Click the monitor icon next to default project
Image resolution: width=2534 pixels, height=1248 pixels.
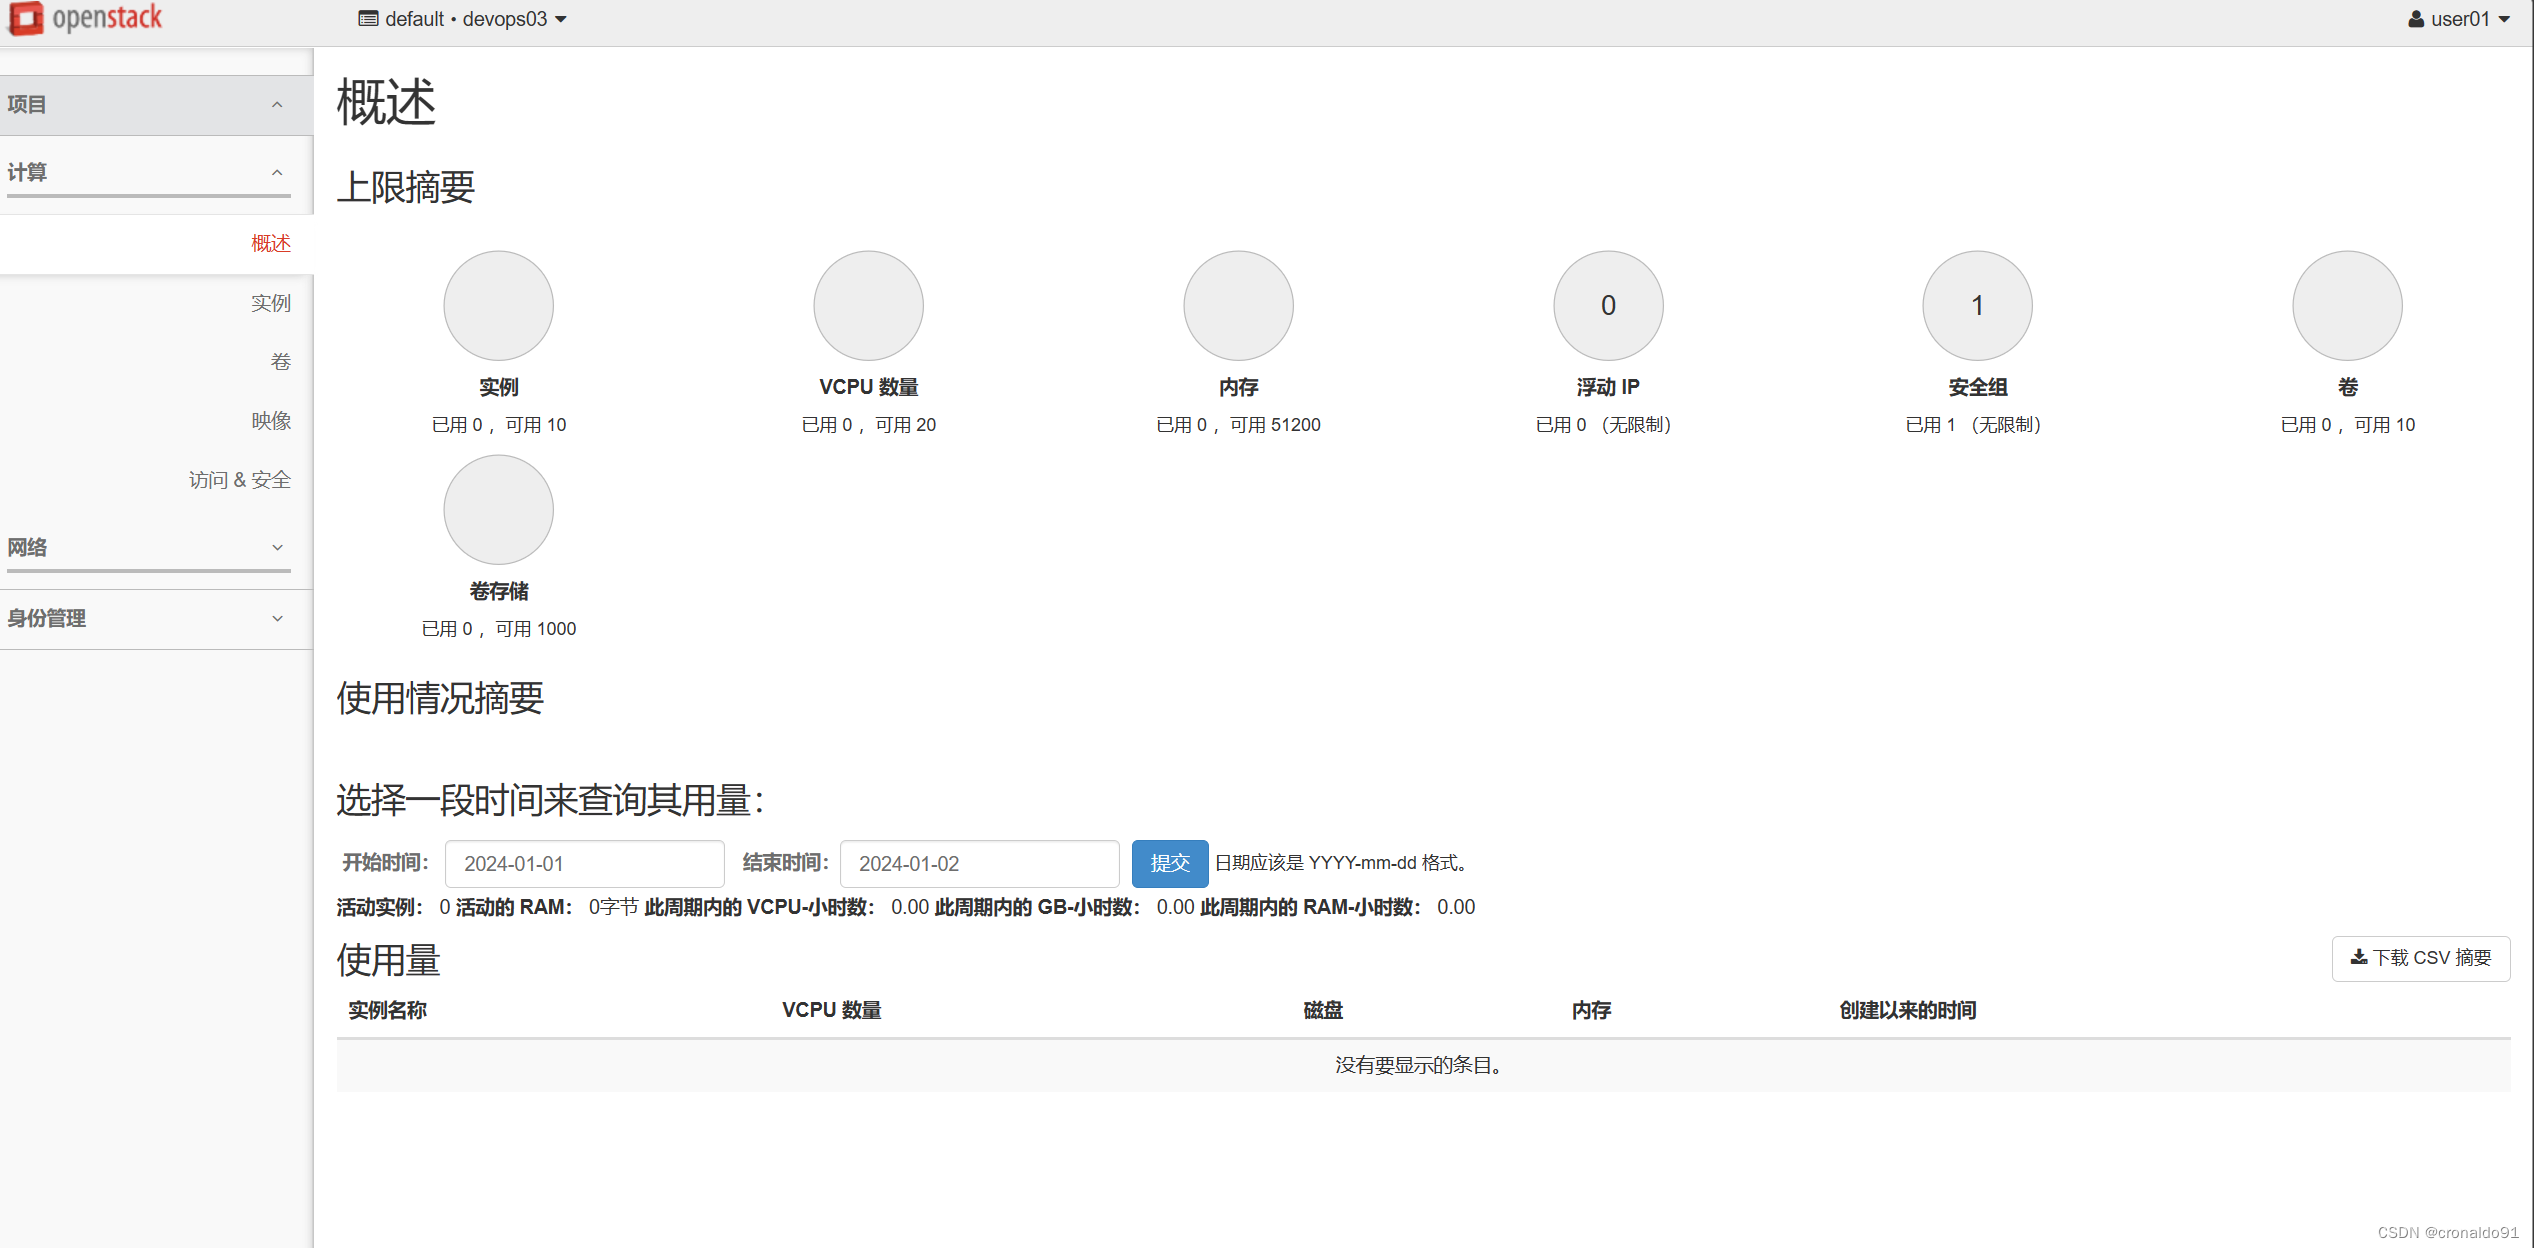[x=367, y=18]
